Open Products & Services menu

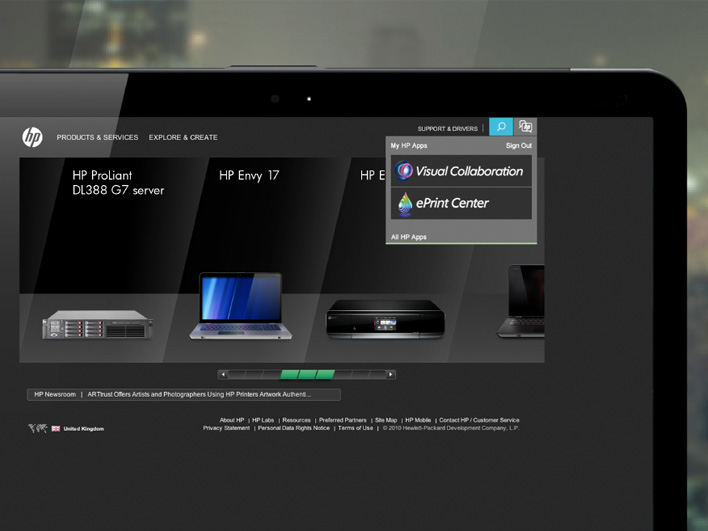(x=98, y=137)
